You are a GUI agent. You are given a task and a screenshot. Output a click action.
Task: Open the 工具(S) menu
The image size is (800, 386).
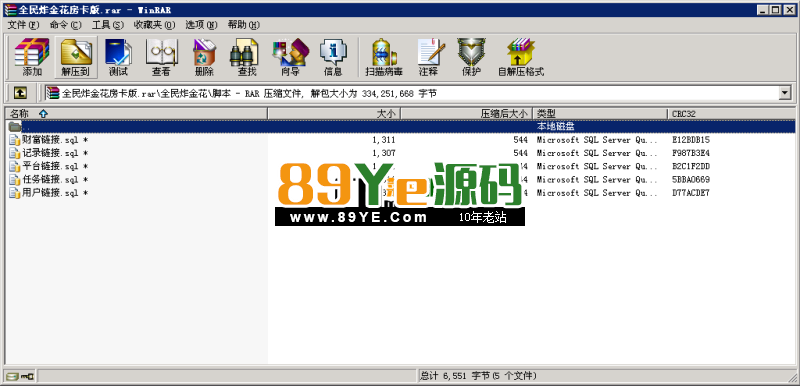click(108, 24)
